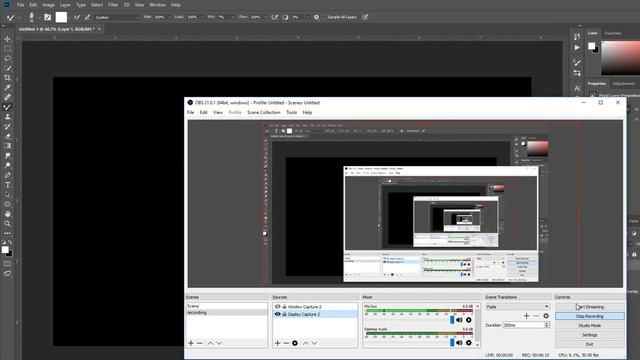Toggle clean brush after each stroke

click(x=87, y=17)
